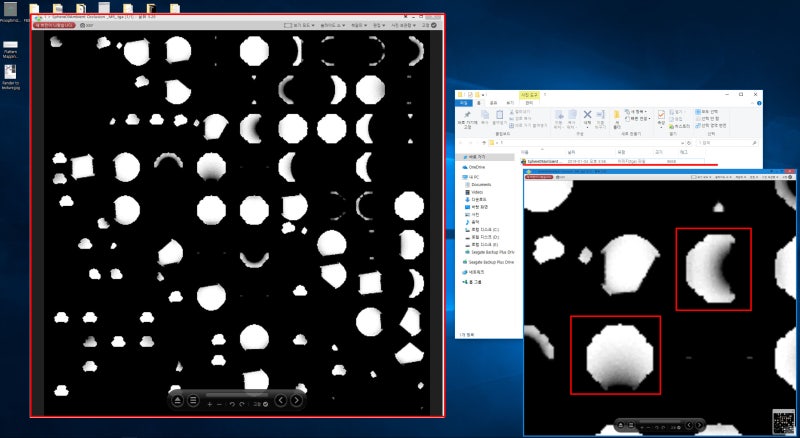Switch to Picture Tools Manage tab in Explorer

[529, 103]
